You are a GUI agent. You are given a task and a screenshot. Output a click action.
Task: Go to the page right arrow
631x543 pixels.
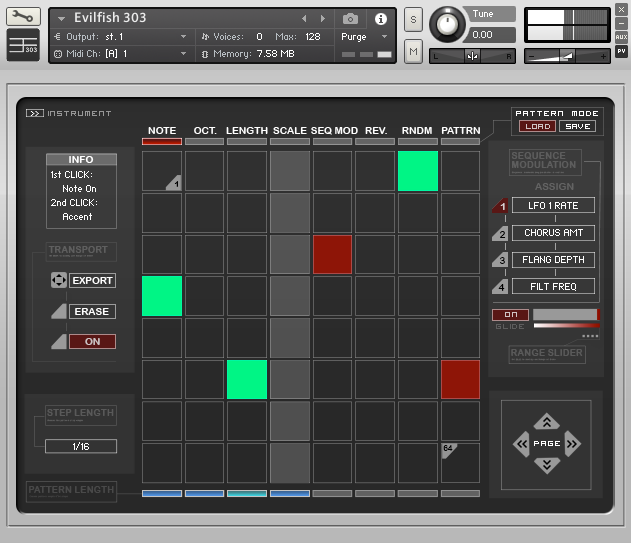pos(572,443)
